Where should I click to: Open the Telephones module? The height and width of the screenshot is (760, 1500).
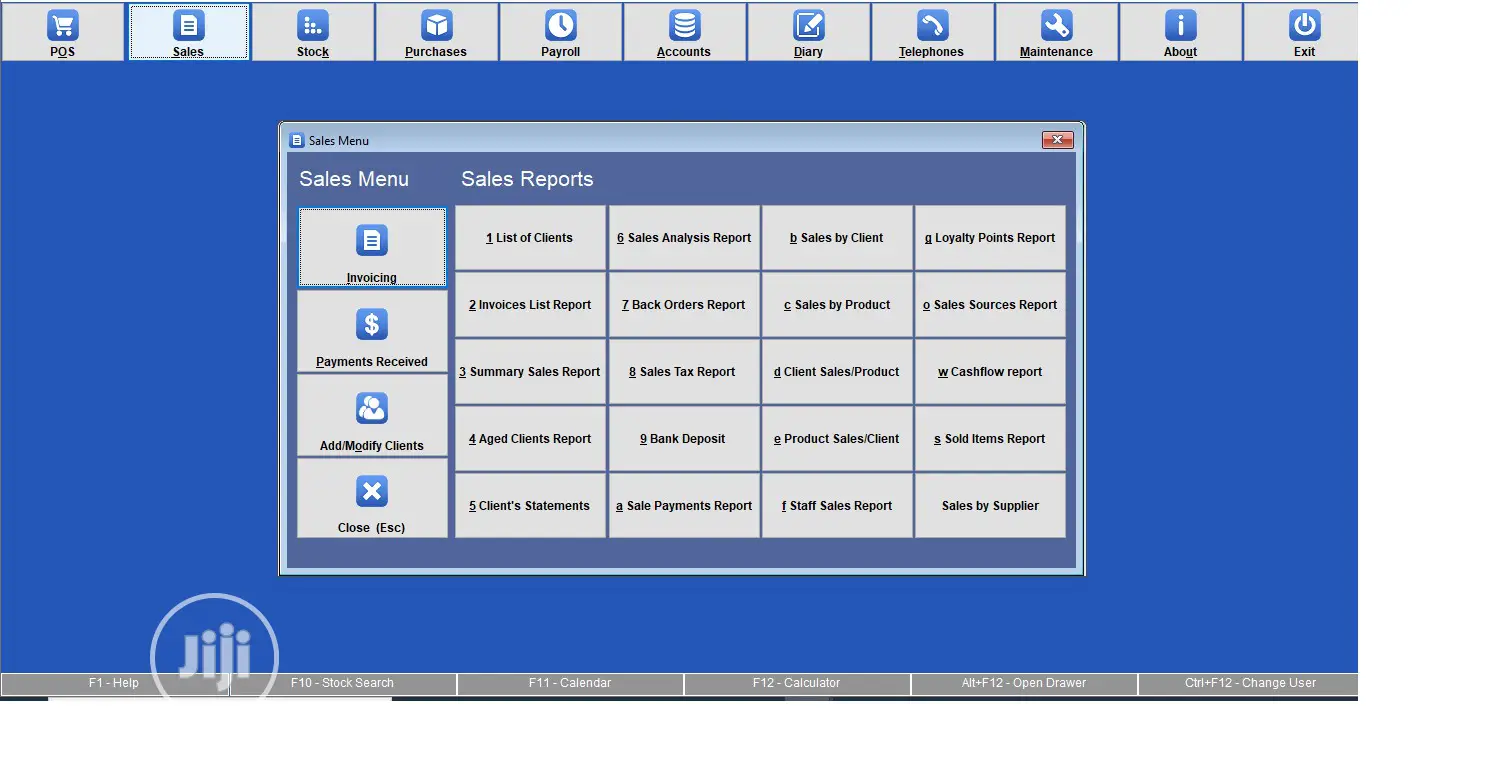pyautogui.click(x=932, y=32)
